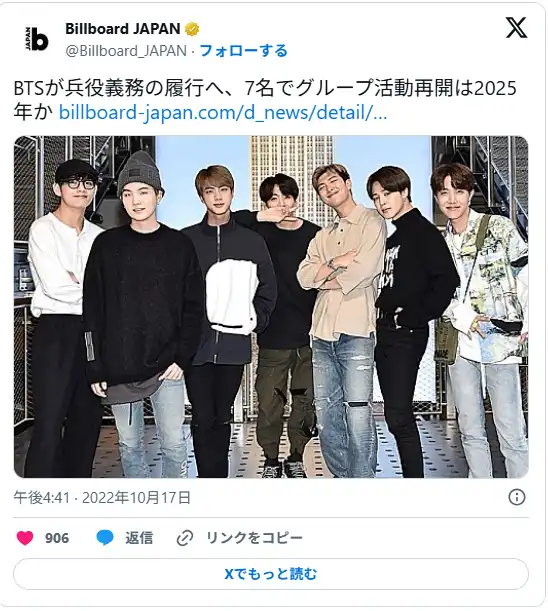Screen dimensions: 548x611
Task: Click the フォローする follow link
Action: tap(244, 51)
